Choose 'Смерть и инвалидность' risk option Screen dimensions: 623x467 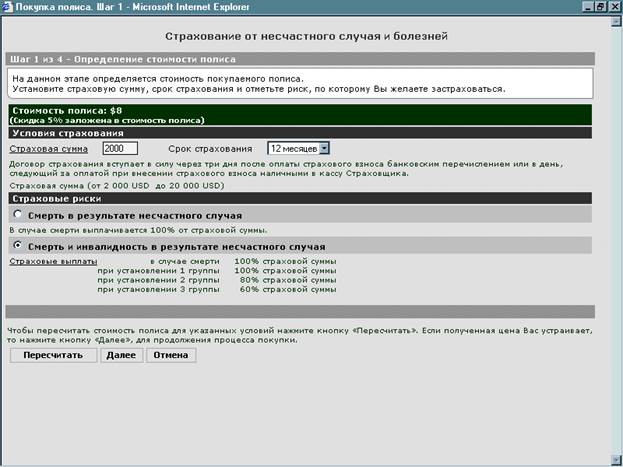coord(18,246)
